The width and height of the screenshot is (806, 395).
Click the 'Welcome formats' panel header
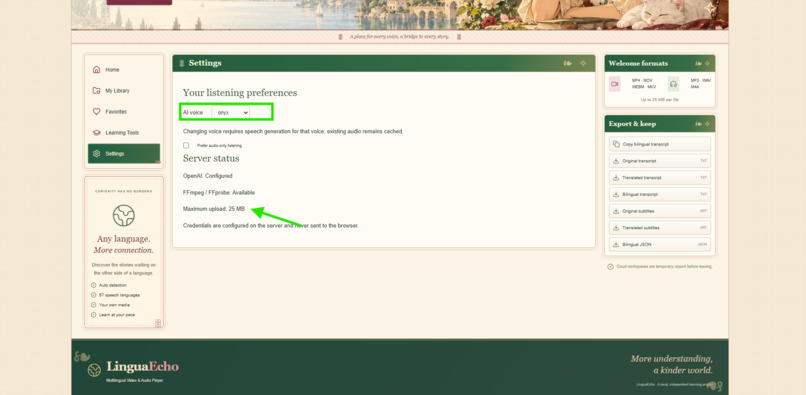[x=660, y=63]
